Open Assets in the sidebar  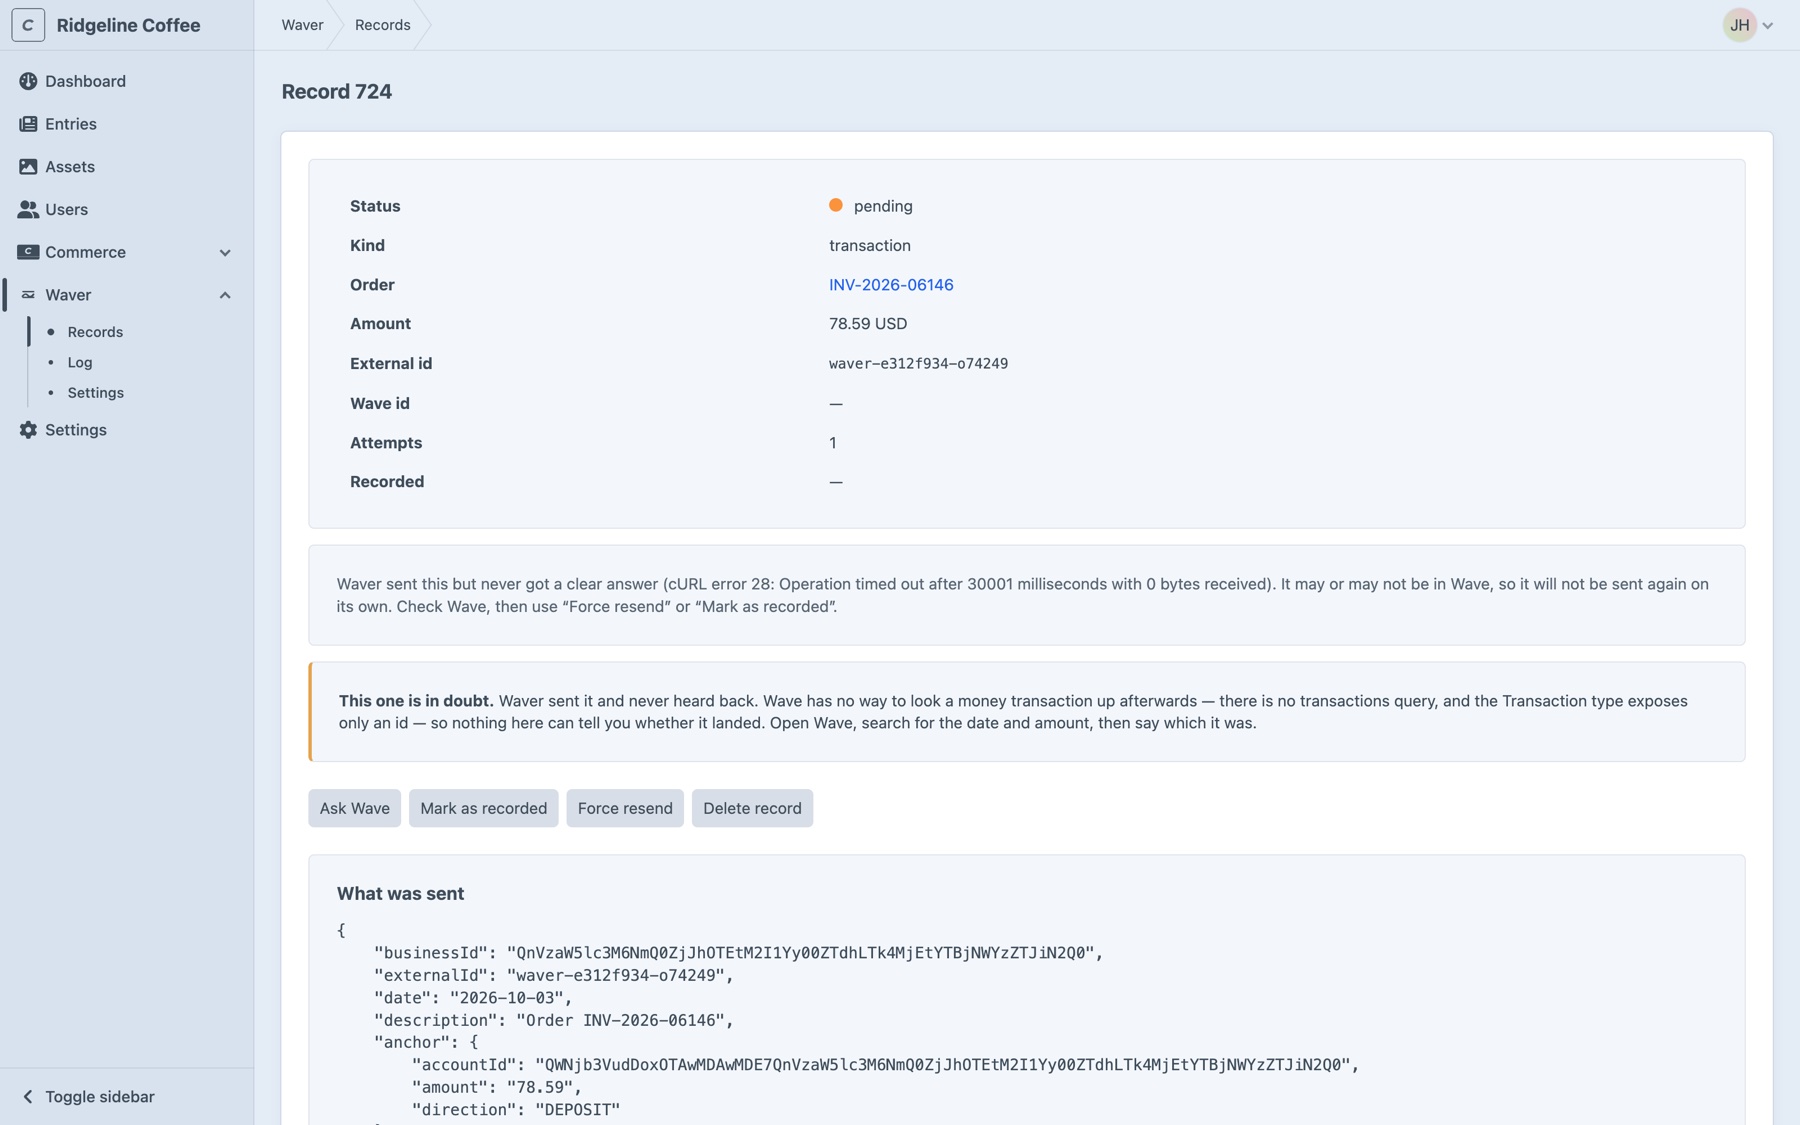[x=70, y=167]
